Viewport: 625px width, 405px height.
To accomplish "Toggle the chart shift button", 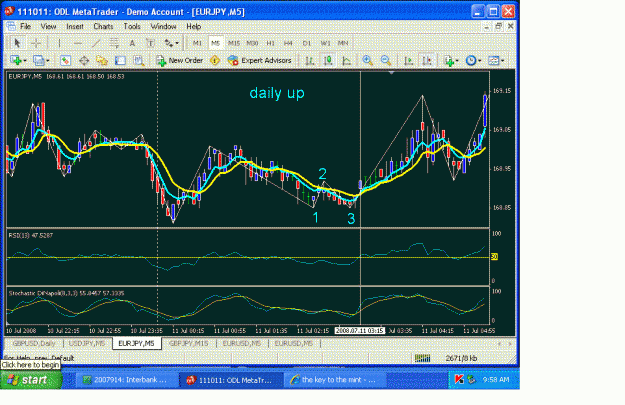I will 427,61.
